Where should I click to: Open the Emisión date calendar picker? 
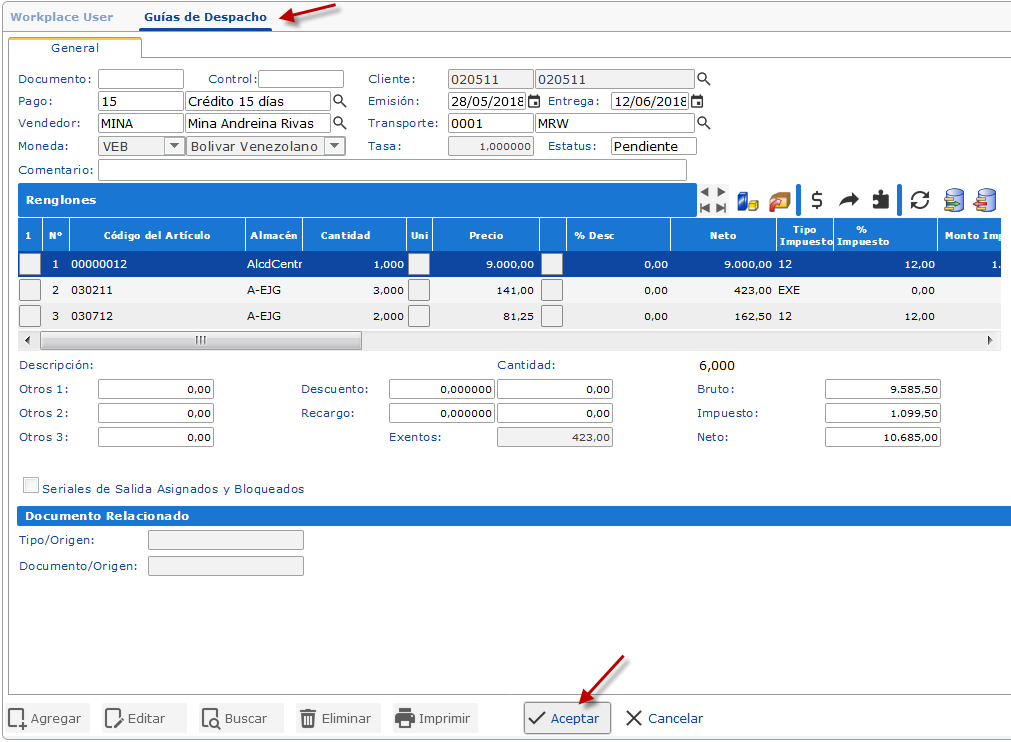[534, 101]
